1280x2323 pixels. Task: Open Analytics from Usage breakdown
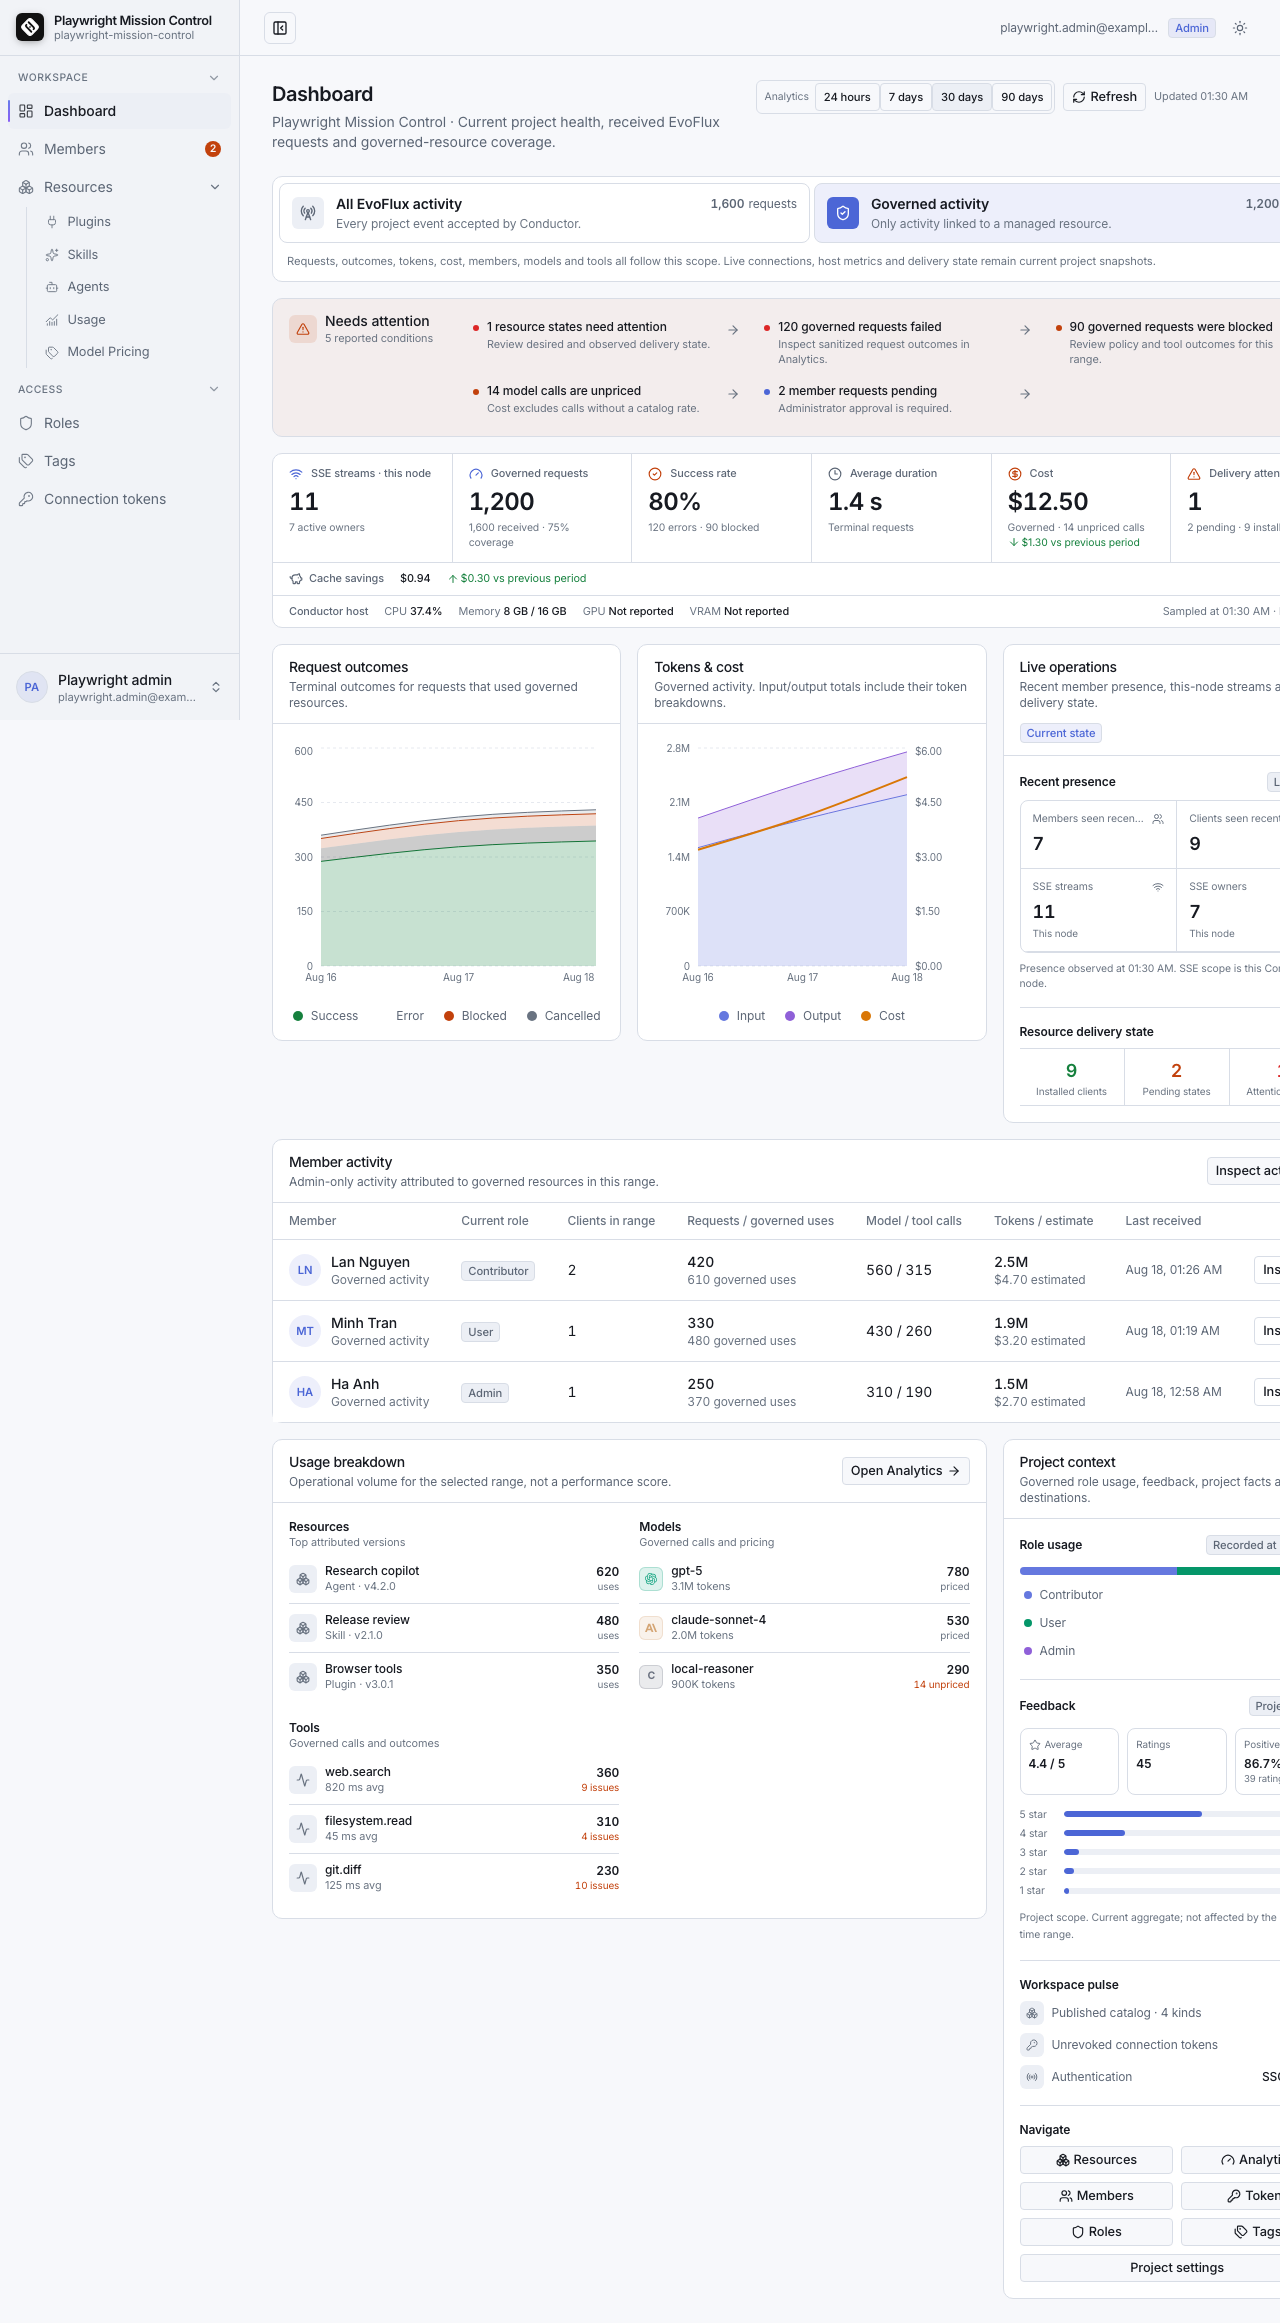point(905,1471)
